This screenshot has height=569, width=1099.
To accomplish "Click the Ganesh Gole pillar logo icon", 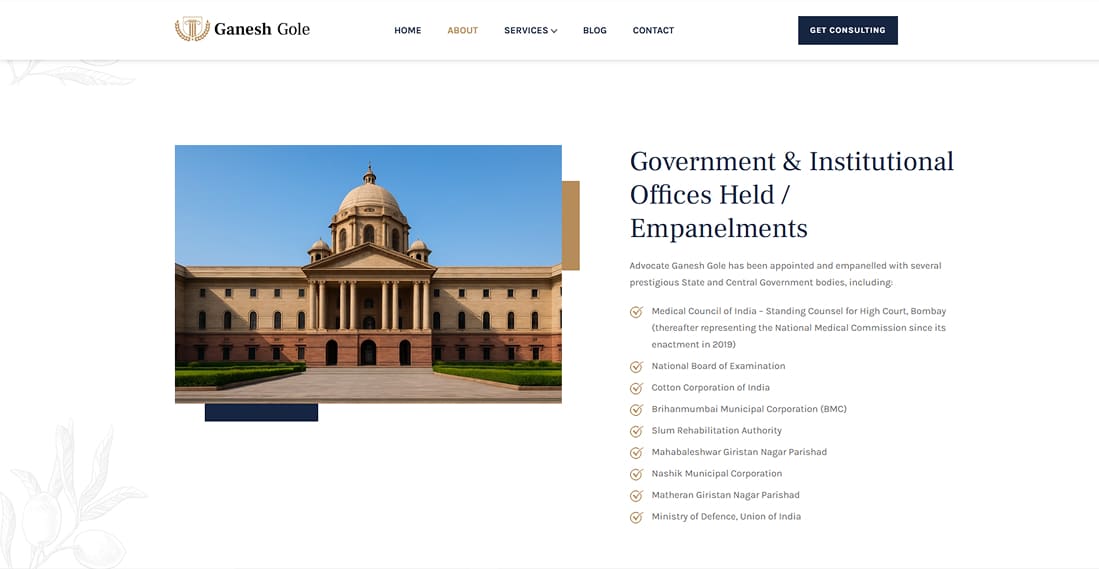I will point(192,30).
